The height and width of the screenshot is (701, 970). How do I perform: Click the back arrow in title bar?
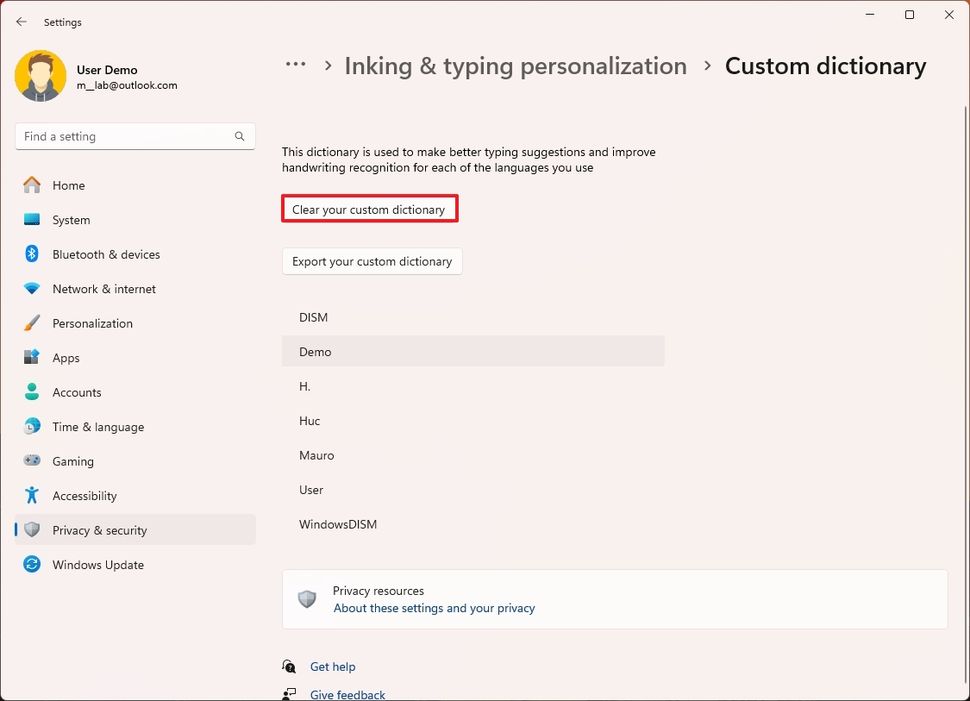pyautogui.click(x=21, y=22)
